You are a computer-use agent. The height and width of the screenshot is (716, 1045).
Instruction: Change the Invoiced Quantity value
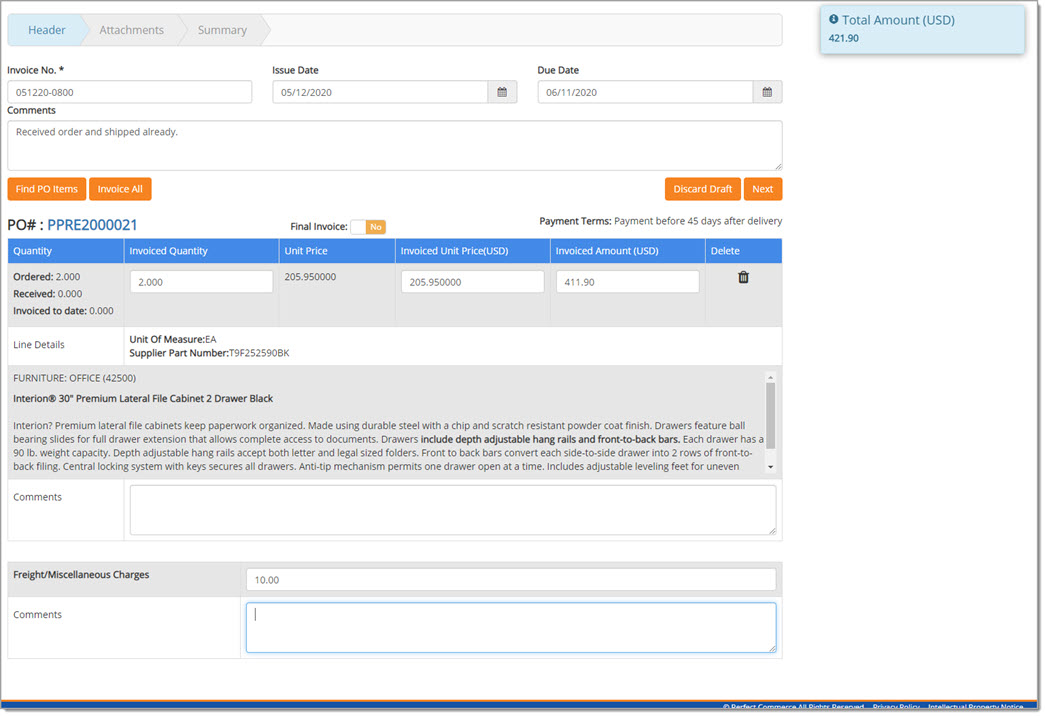(200, 281)
